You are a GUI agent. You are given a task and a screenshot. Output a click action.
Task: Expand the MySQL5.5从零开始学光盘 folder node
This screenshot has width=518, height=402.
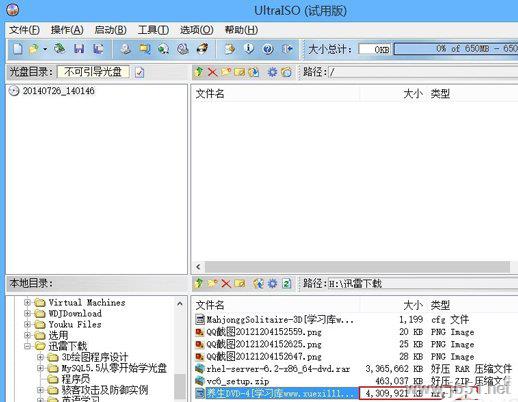pyautogui.click(x=40, y=368)
